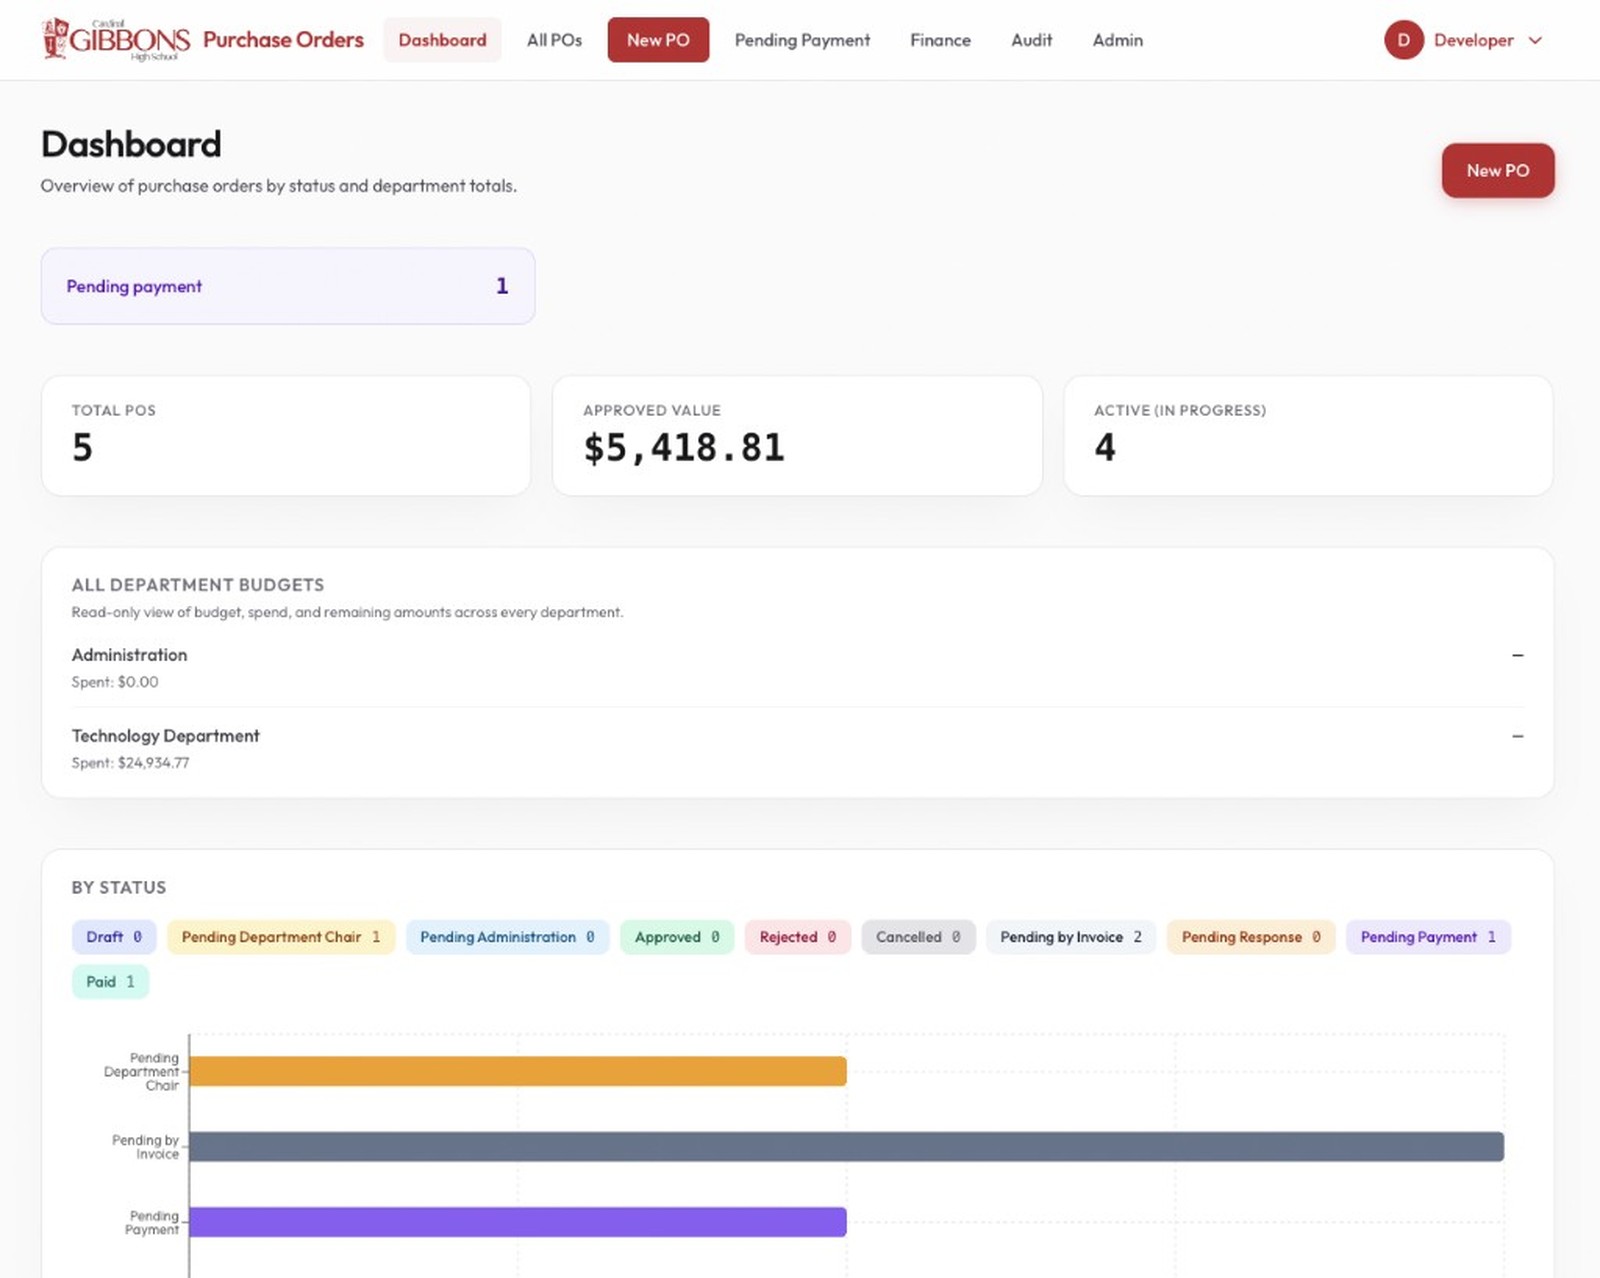Select the Paid status chip
Screen dimensions: 1600x1278
110,982
